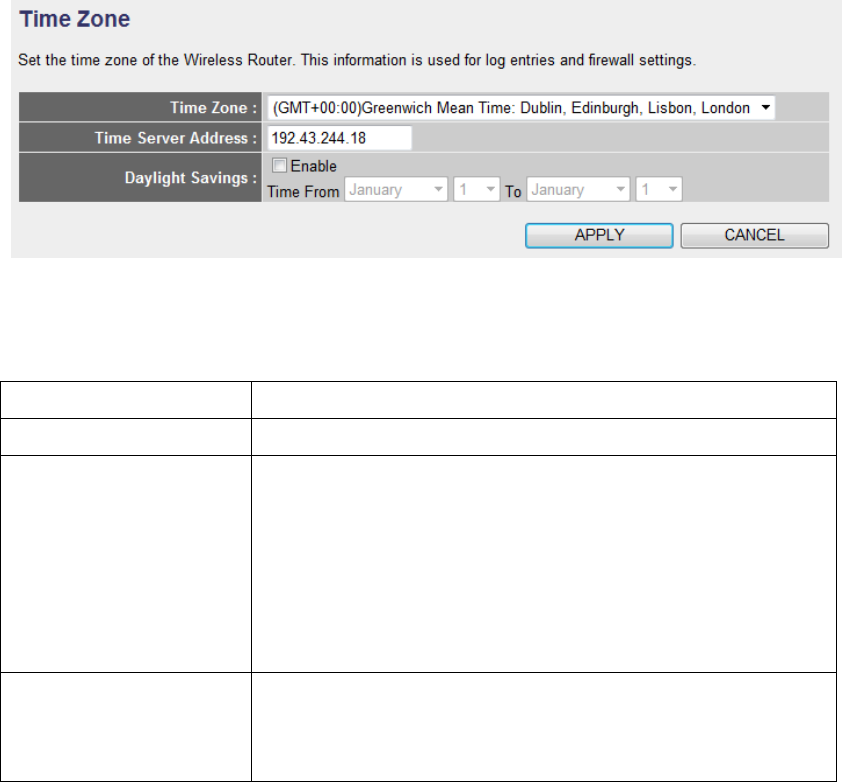Open the Time From day dropdown

click(x=476, y=190)
